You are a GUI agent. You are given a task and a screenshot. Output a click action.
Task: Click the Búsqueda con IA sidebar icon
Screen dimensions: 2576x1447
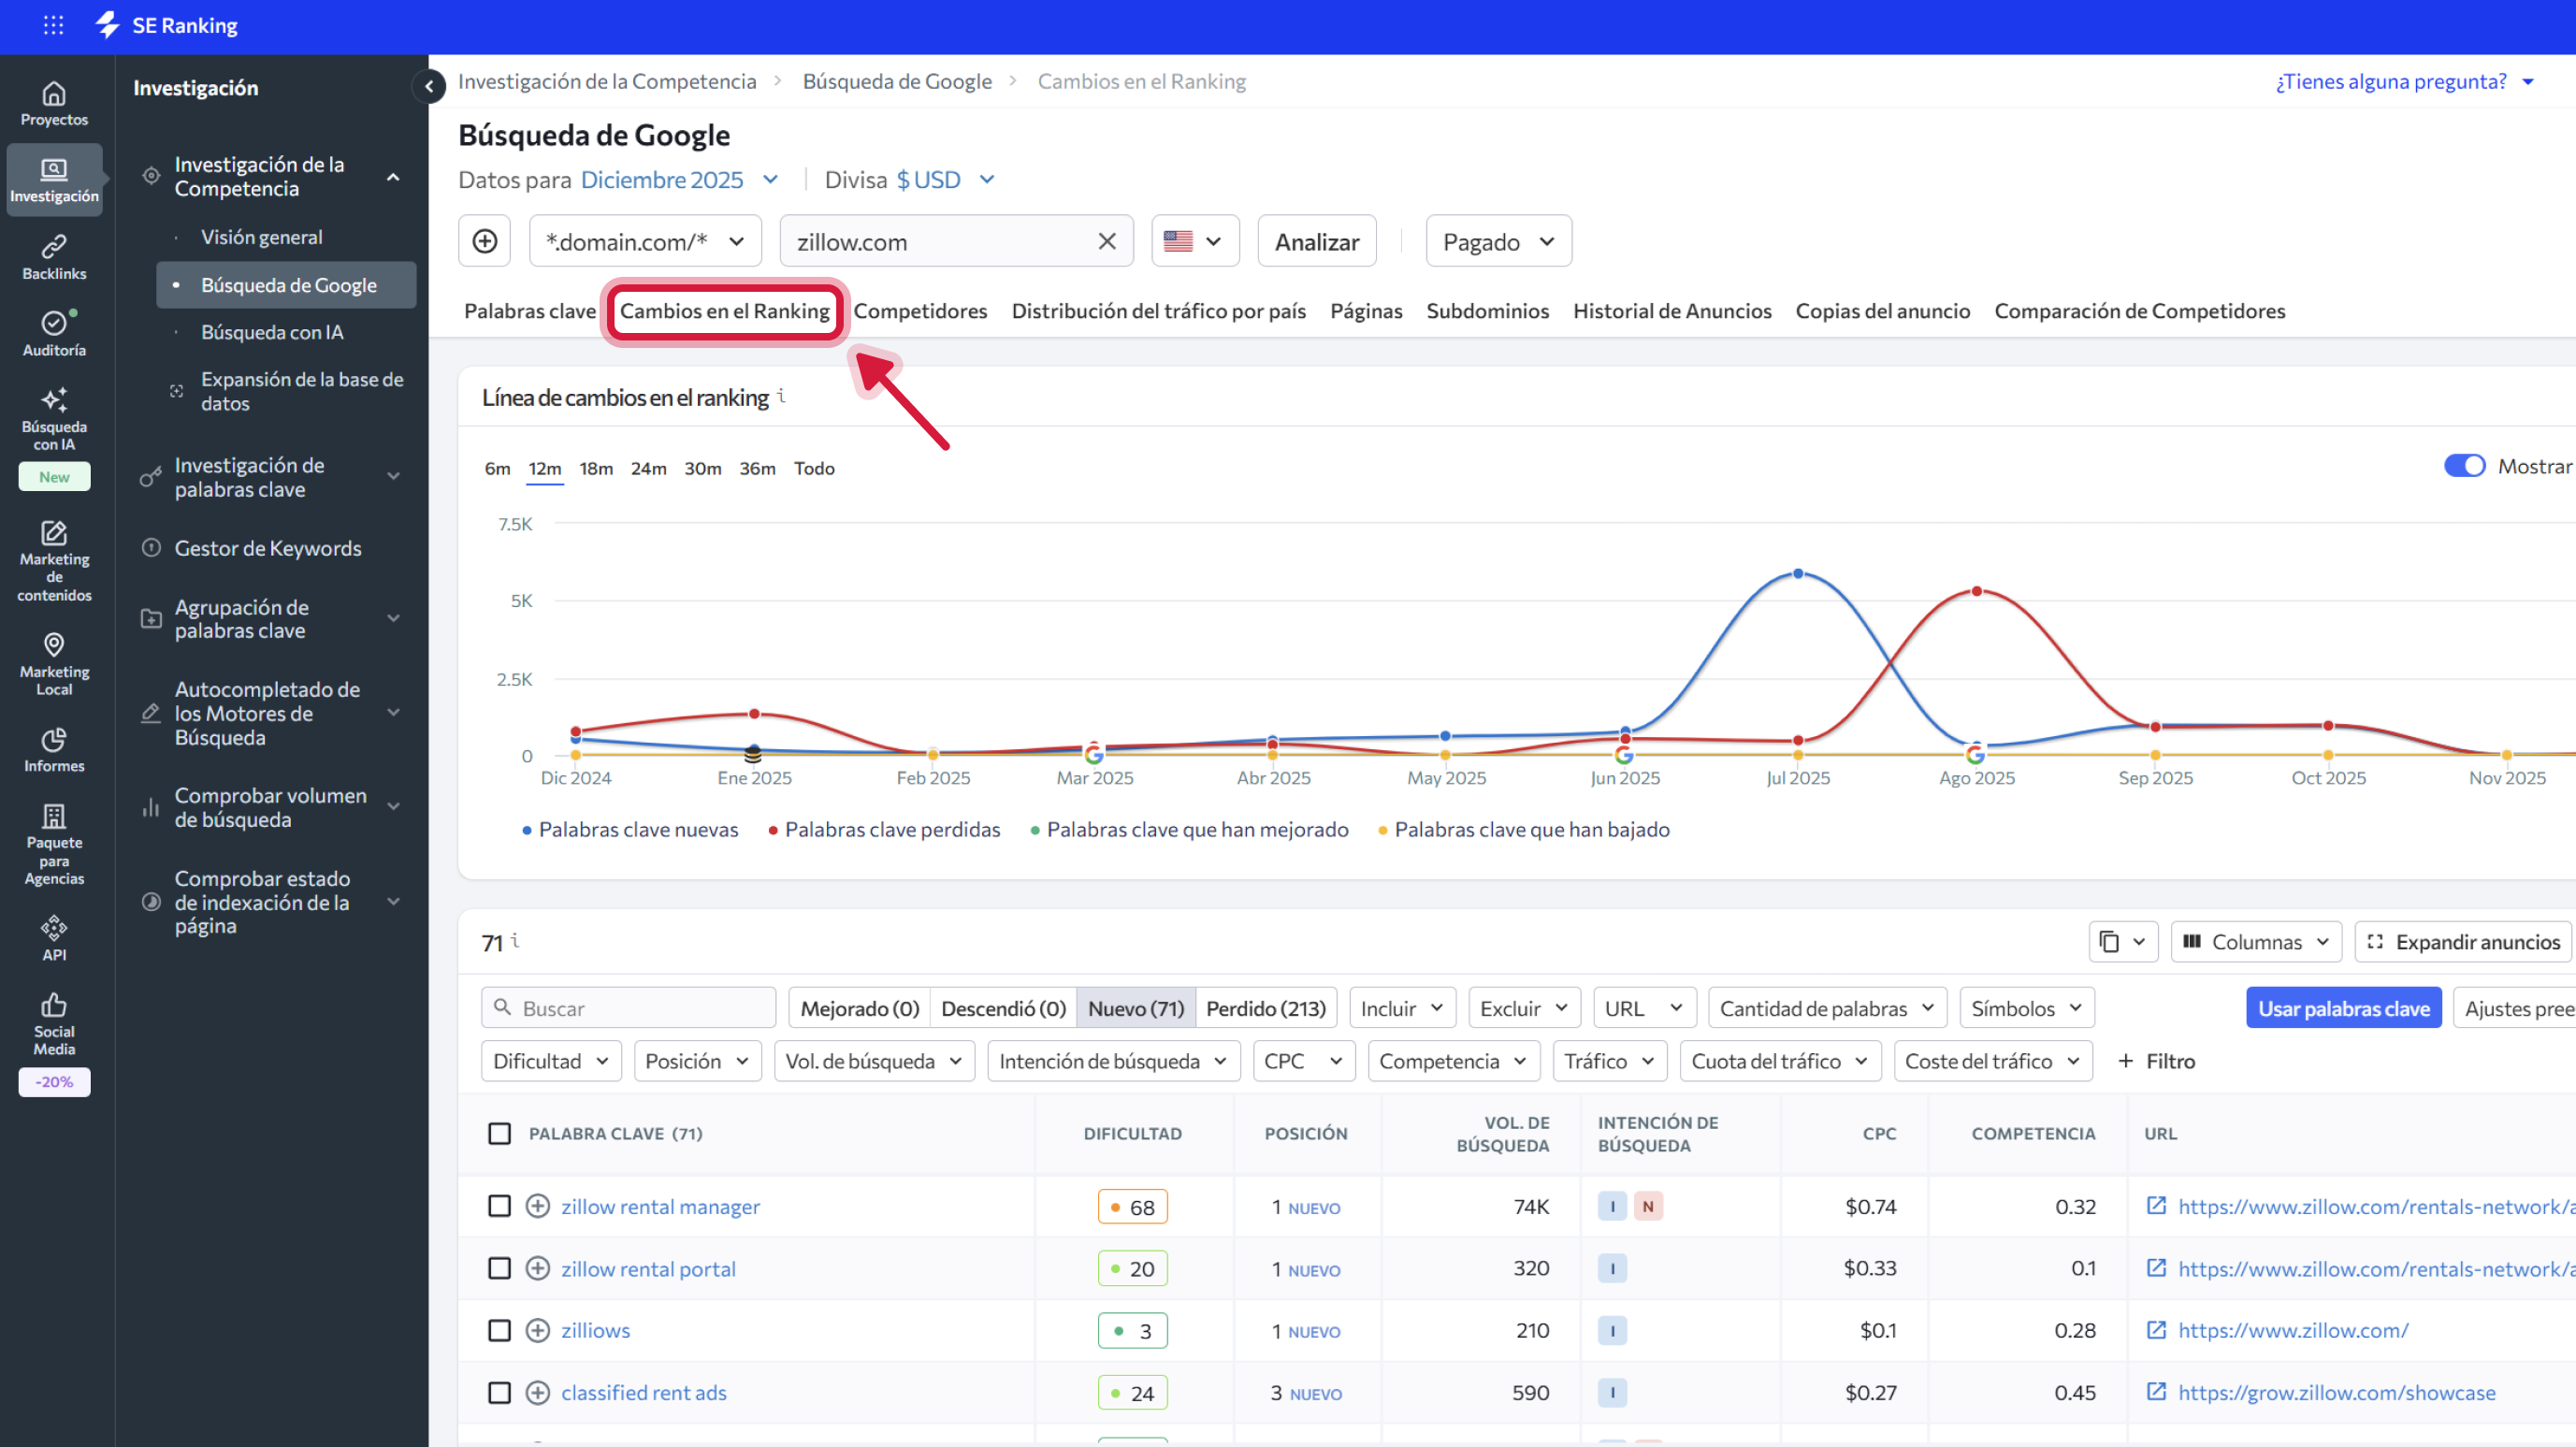(54, 413)
